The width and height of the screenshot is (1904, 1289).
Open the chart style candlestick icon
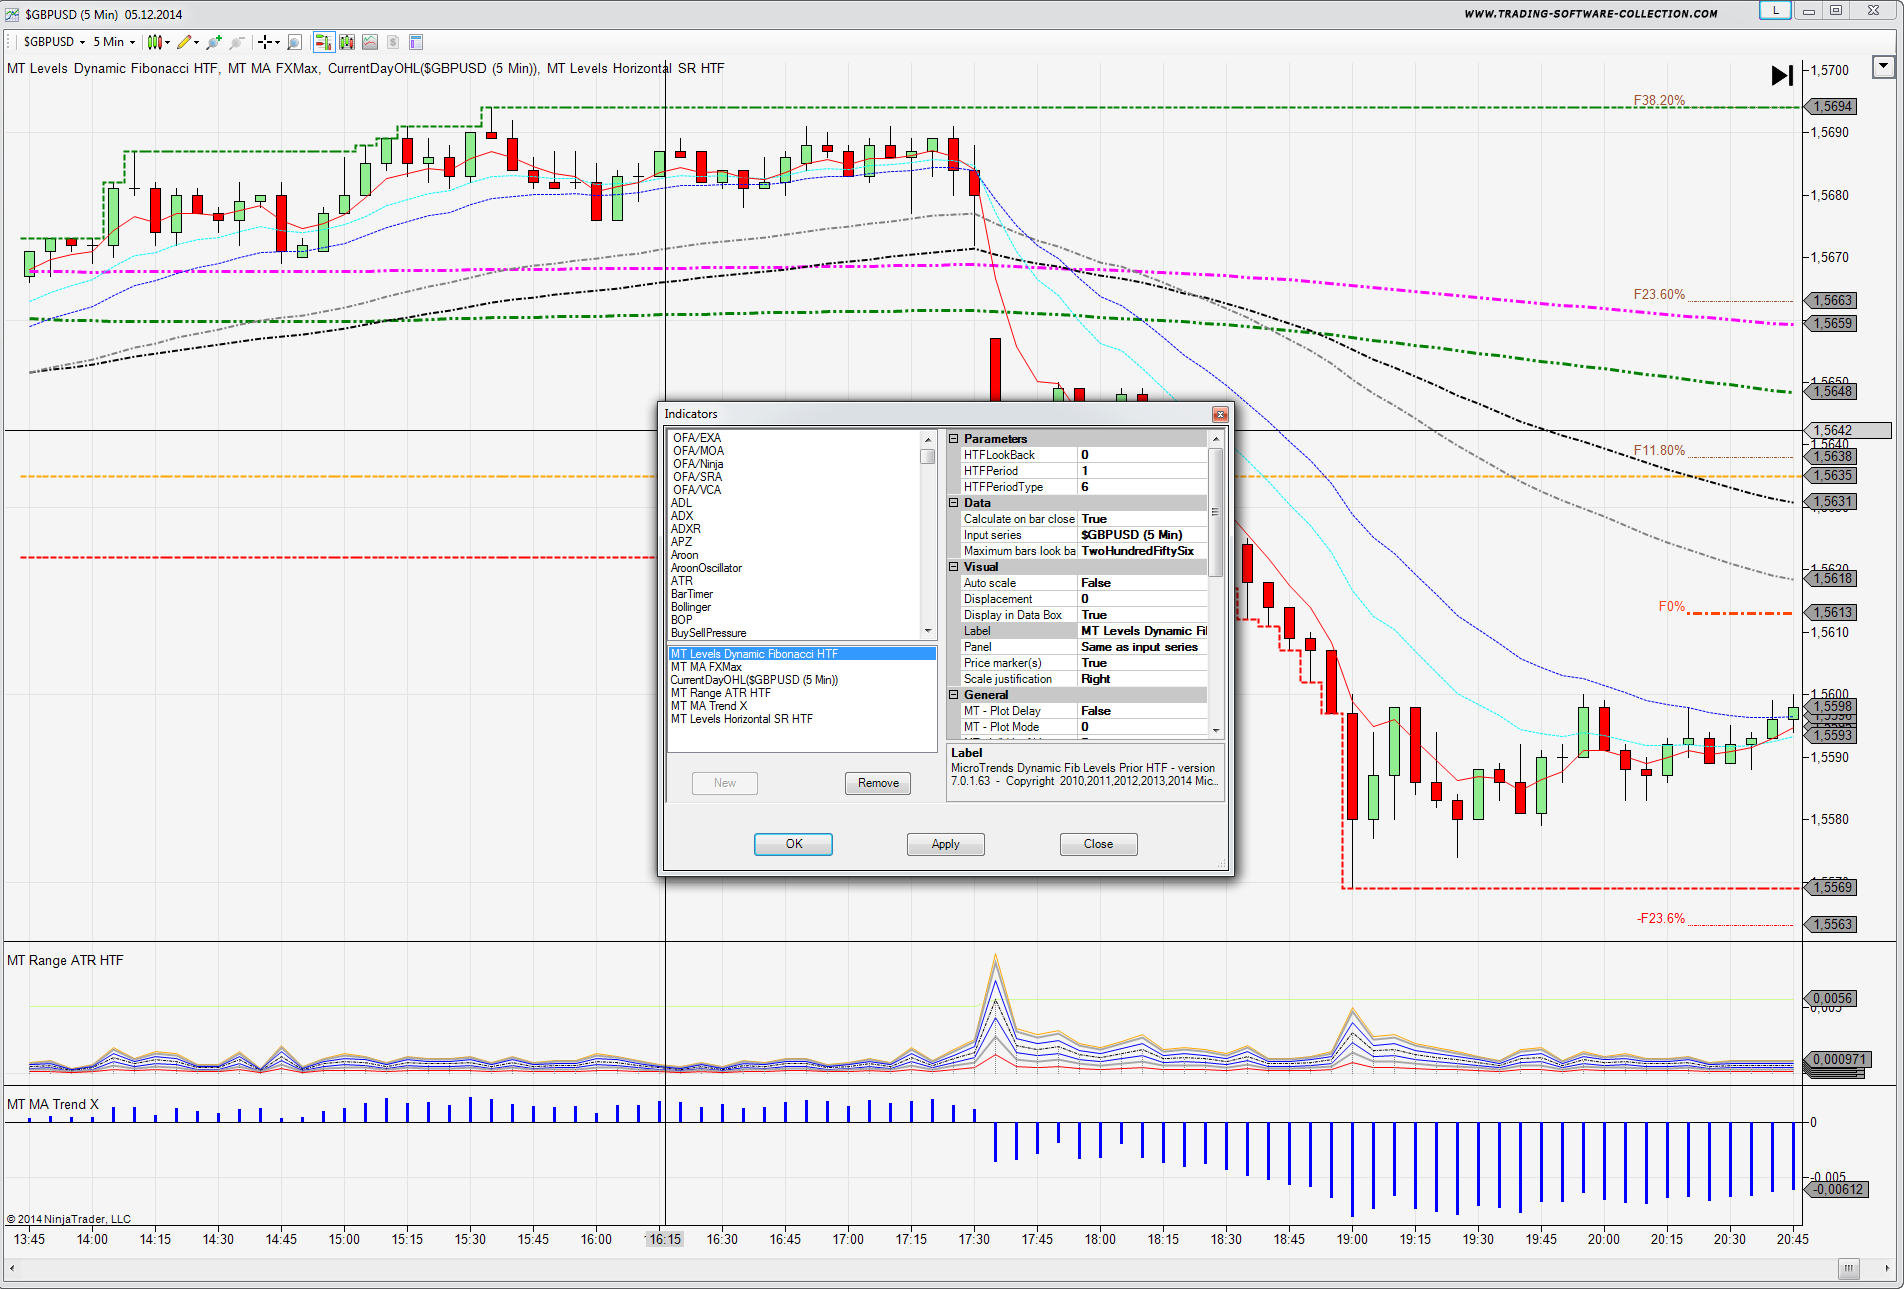coord(153,42)
